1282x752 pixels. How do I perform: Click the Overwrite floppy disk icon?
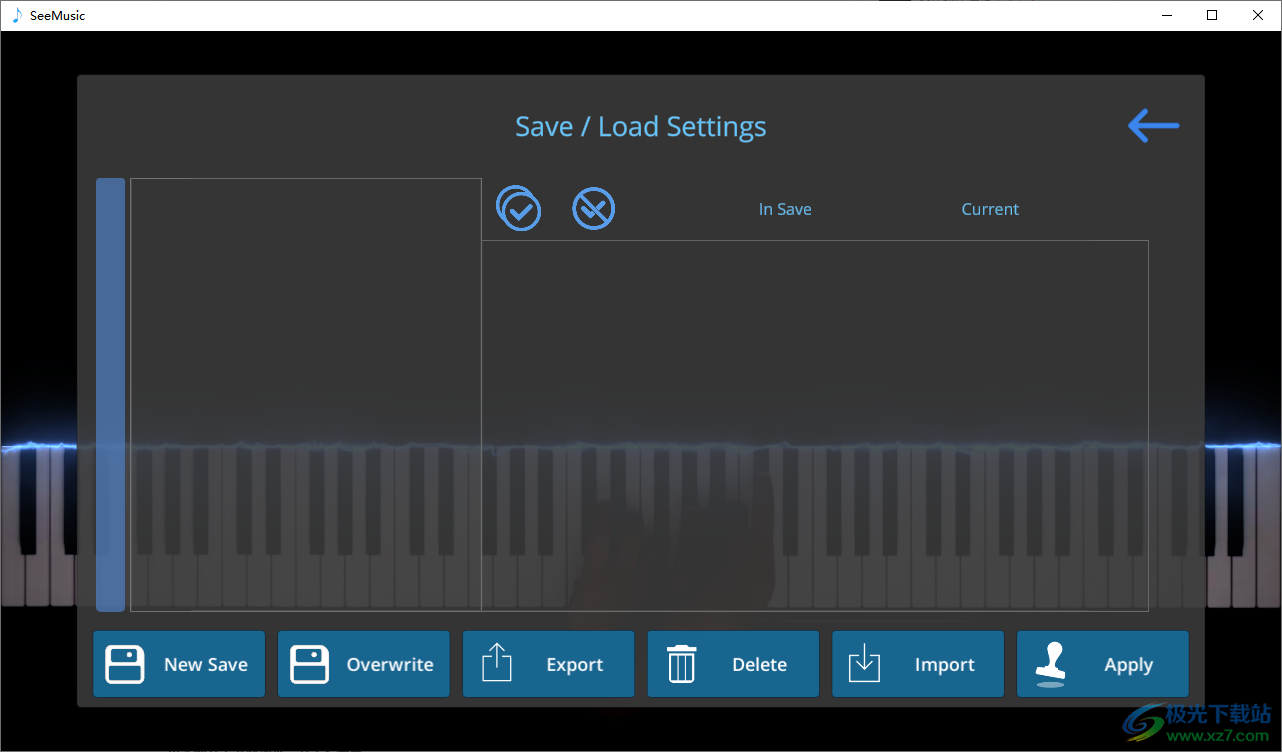click(309, 663)
